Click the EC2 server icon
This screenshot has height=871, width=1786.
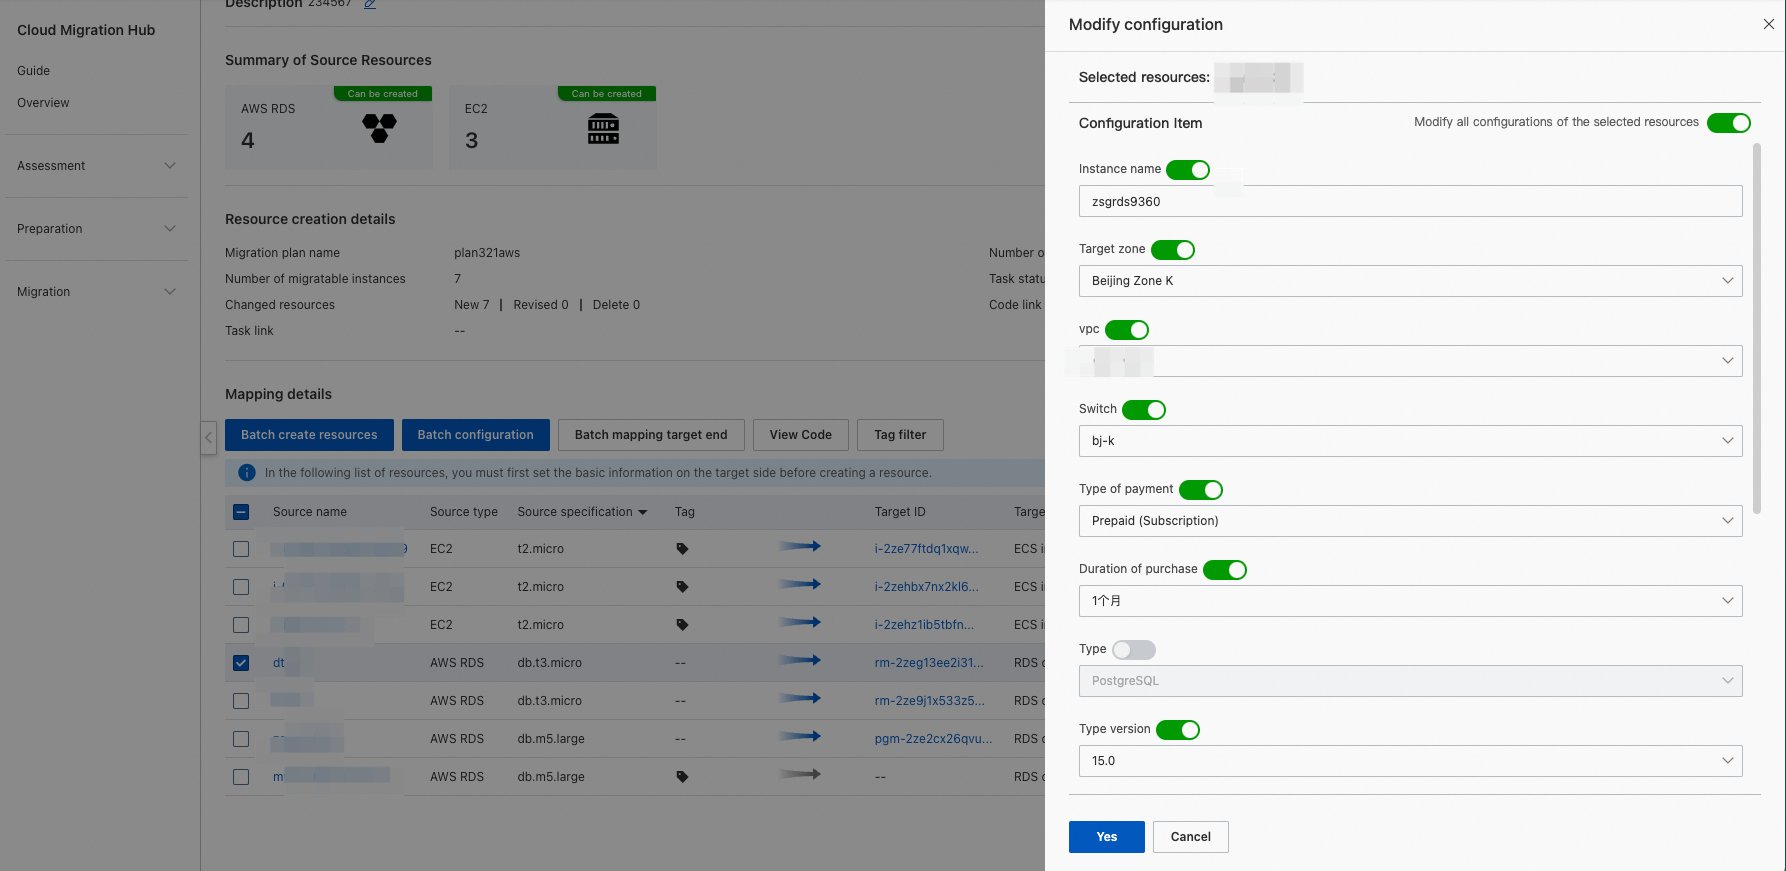click(603, 128)
